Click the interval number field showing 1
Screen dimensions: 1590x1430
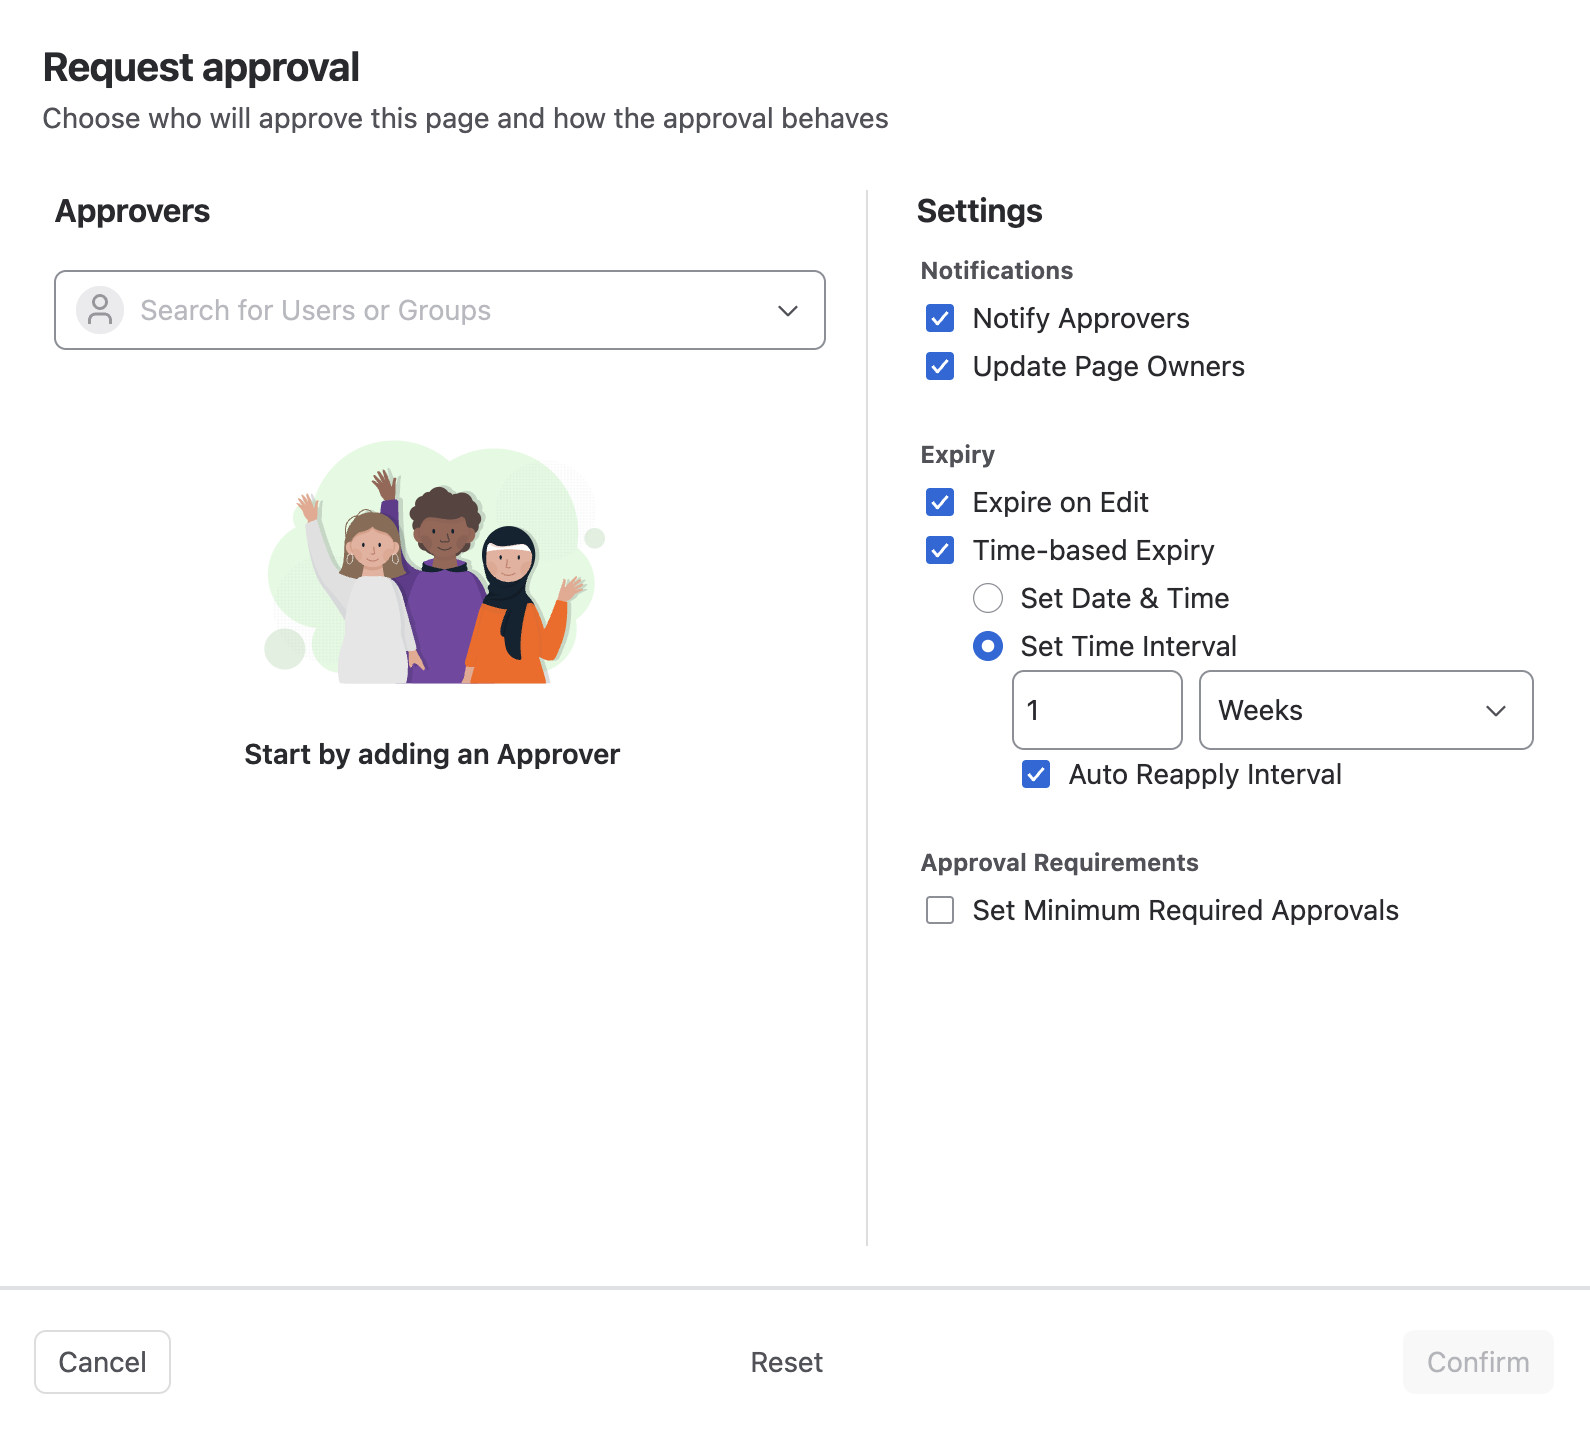pos(1097,710)
